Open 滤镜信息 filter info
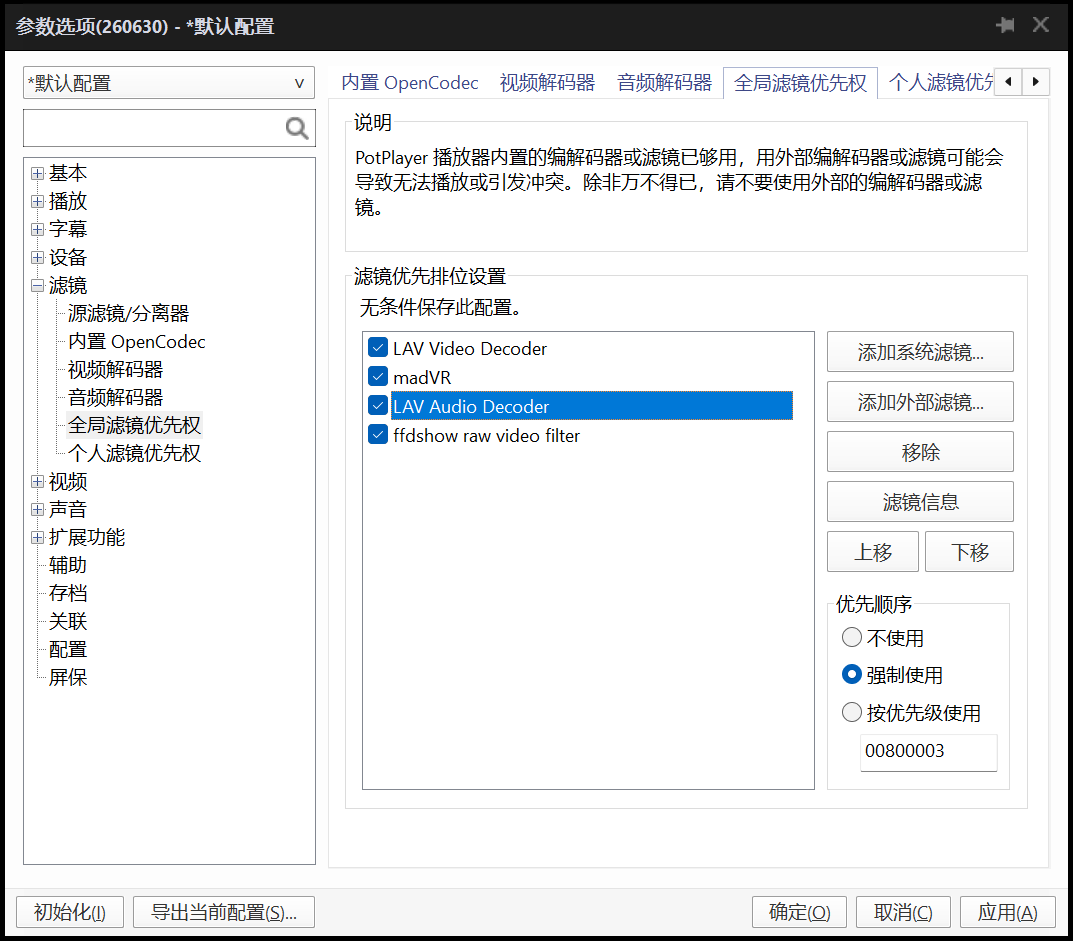 click(920, 502)
